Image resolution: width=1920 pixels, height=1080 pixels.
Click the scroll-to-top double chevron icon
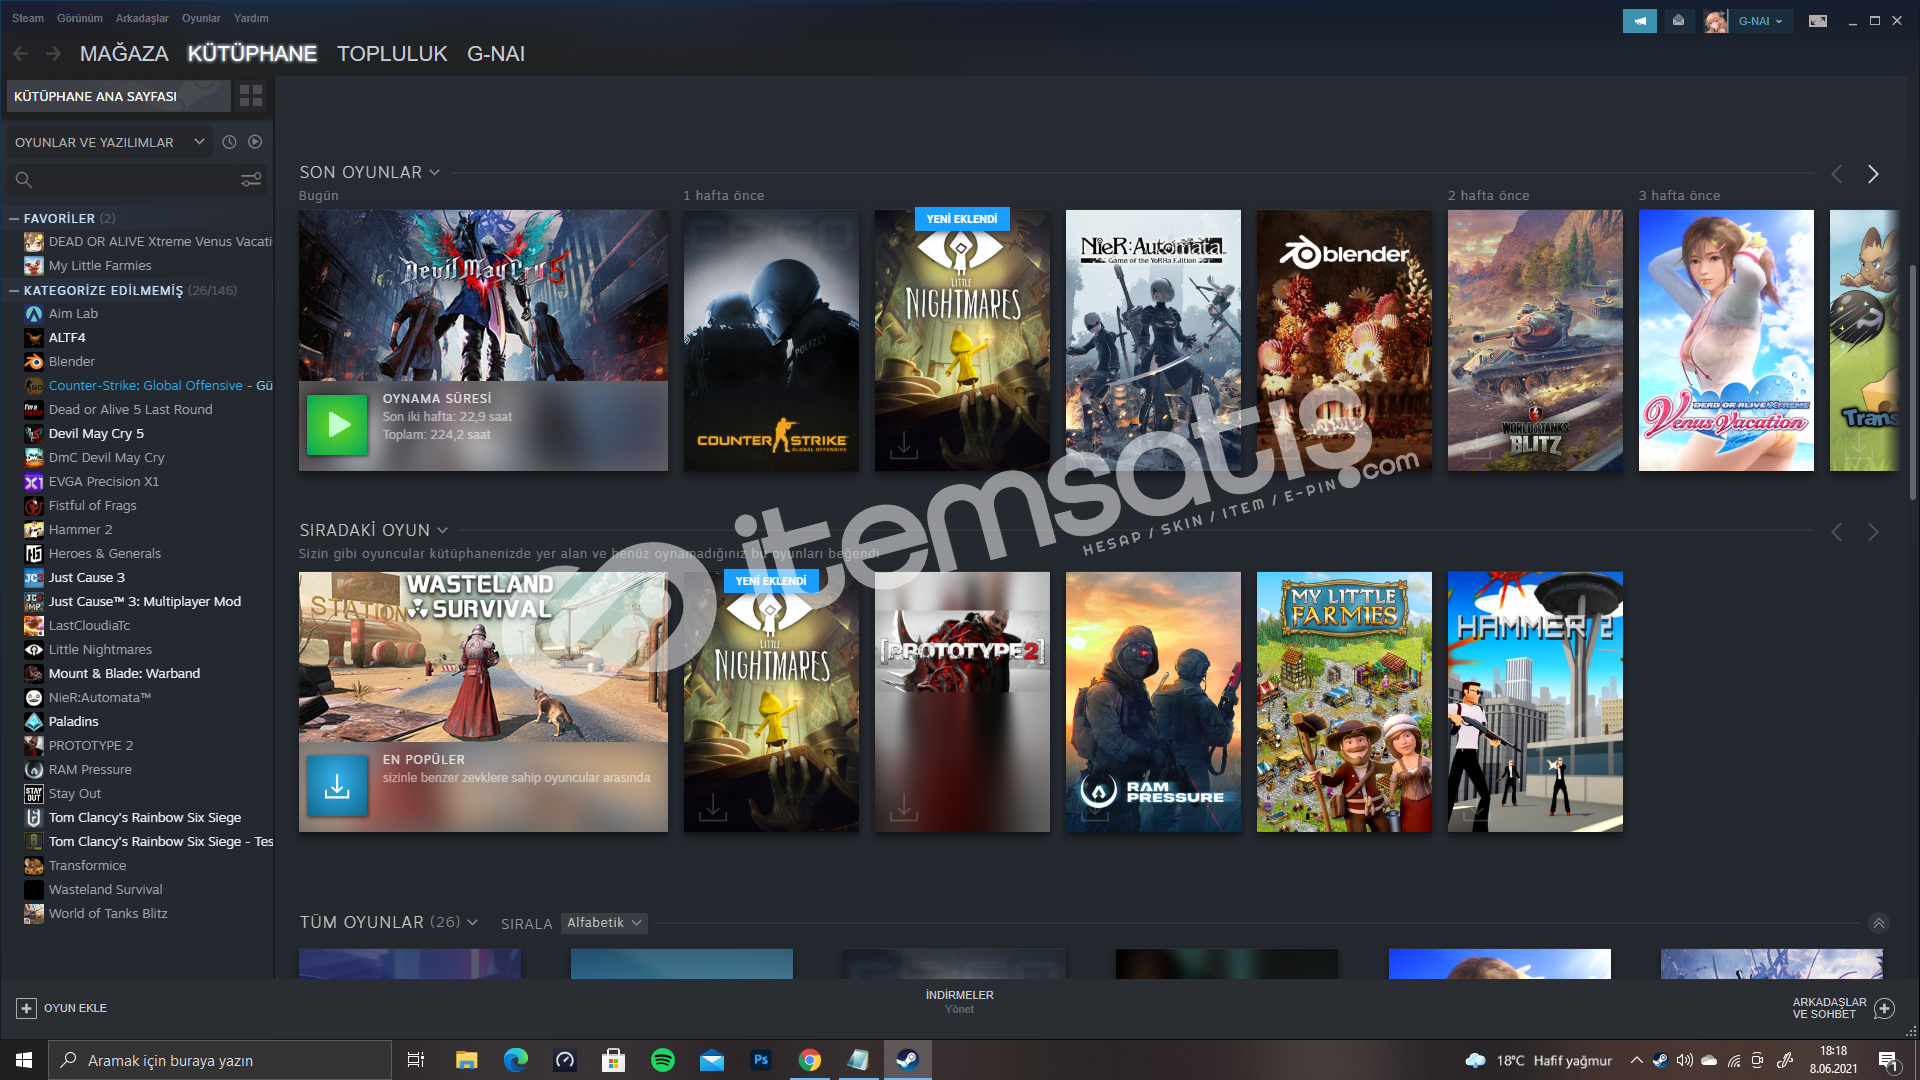[1879, 923]
